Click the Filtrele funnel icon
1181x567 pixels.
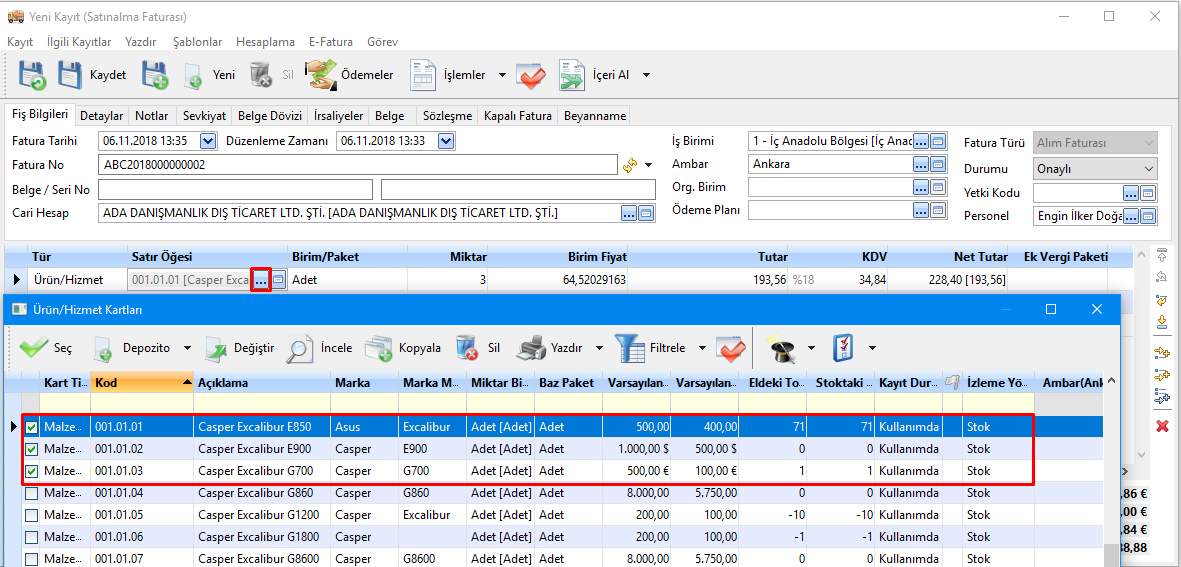629,348
